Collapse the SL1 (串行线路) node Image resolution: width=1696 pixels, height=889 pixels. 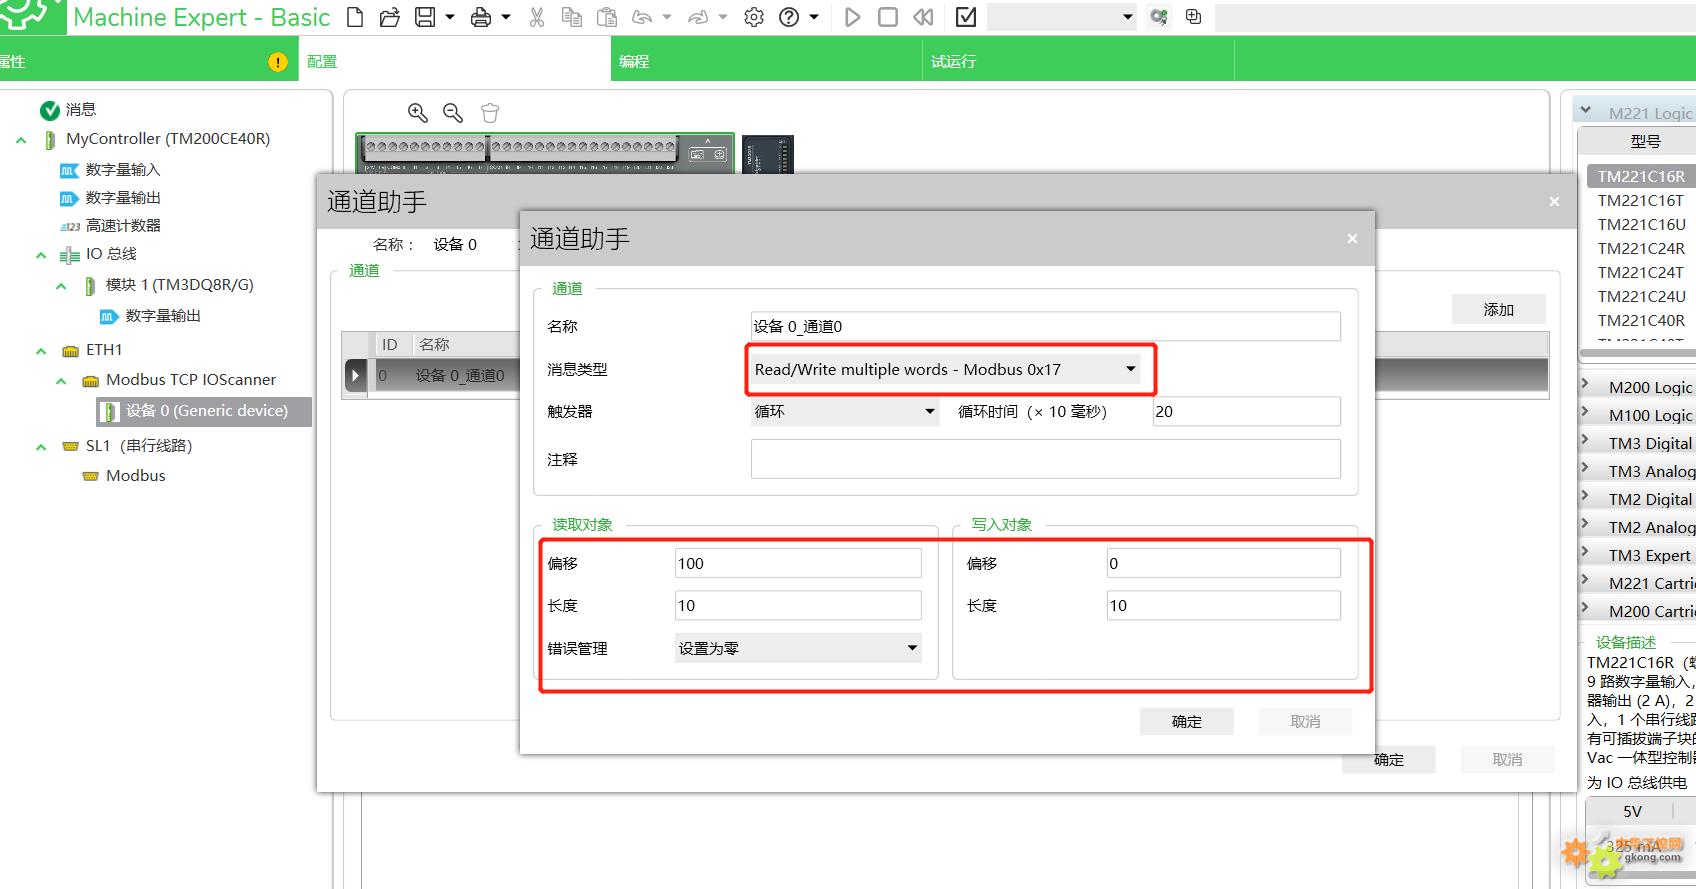point(41,447)
